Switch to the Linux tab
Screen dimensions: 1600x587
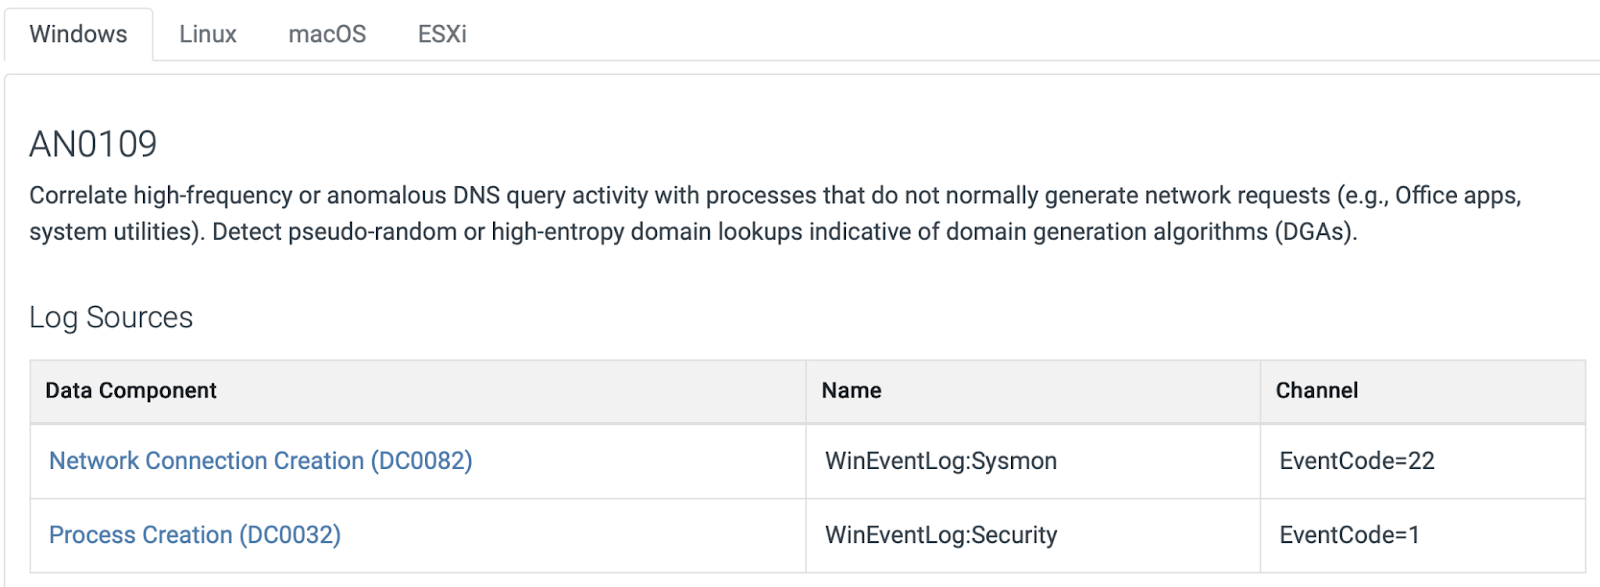coord(208,34)
